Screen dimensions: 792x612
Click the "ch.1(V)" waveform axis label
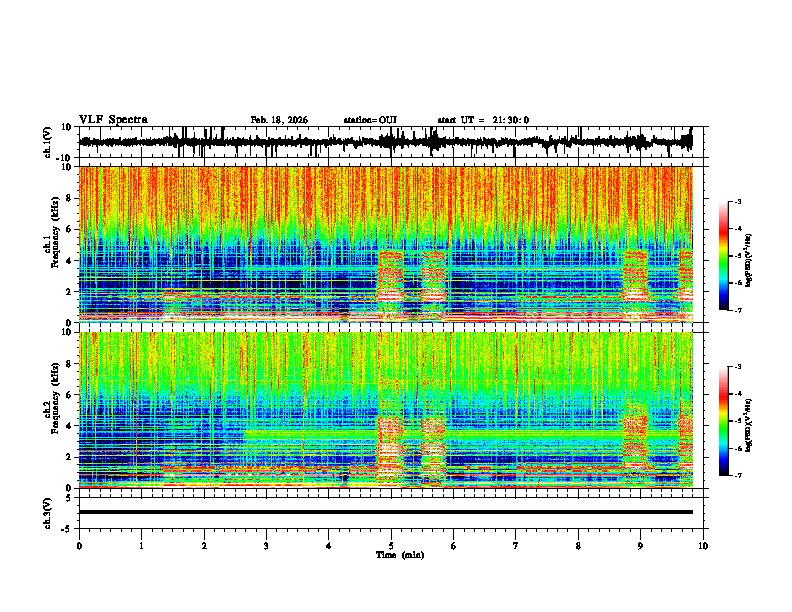48,142
